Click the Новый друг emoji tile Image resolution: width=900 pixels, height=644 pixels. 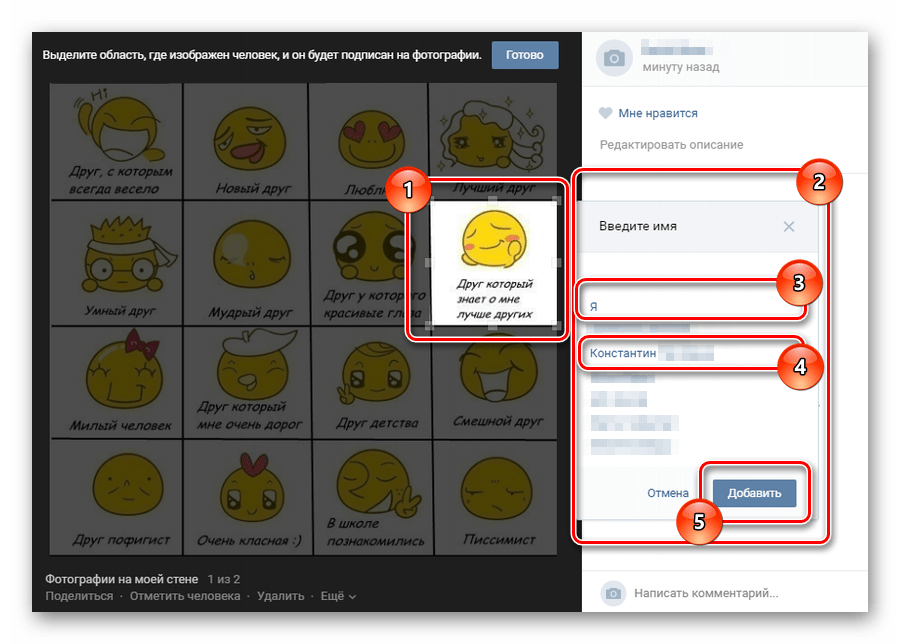(x=244, y=140)
